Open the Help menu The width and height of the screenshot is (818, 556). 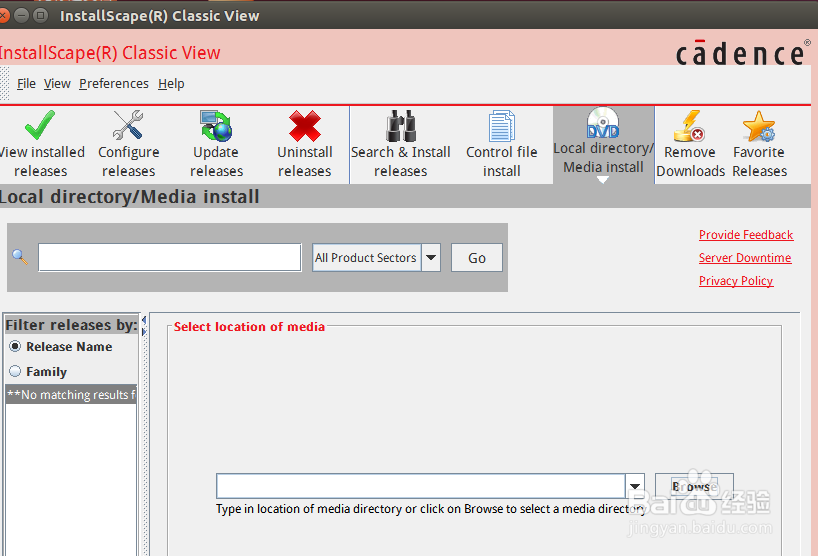[x=171, y=83]
